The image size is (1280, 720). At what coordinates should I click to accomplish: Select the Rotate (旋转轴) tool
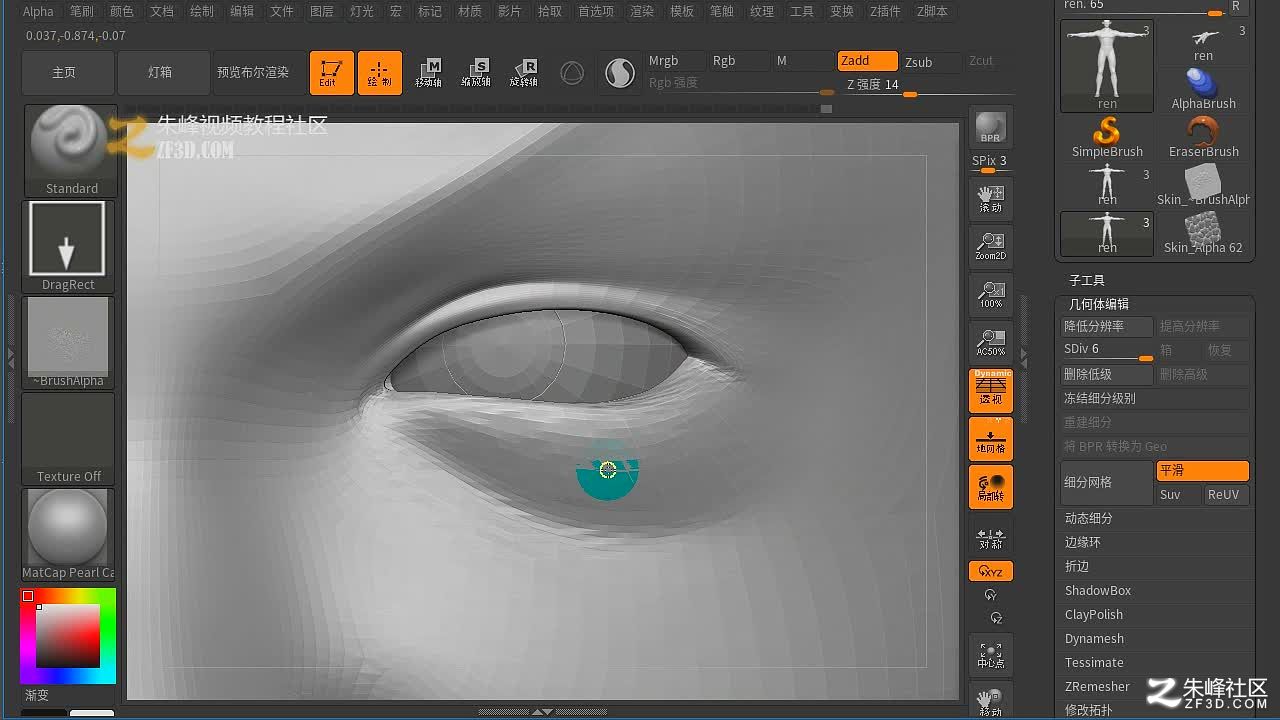point(523,72)
